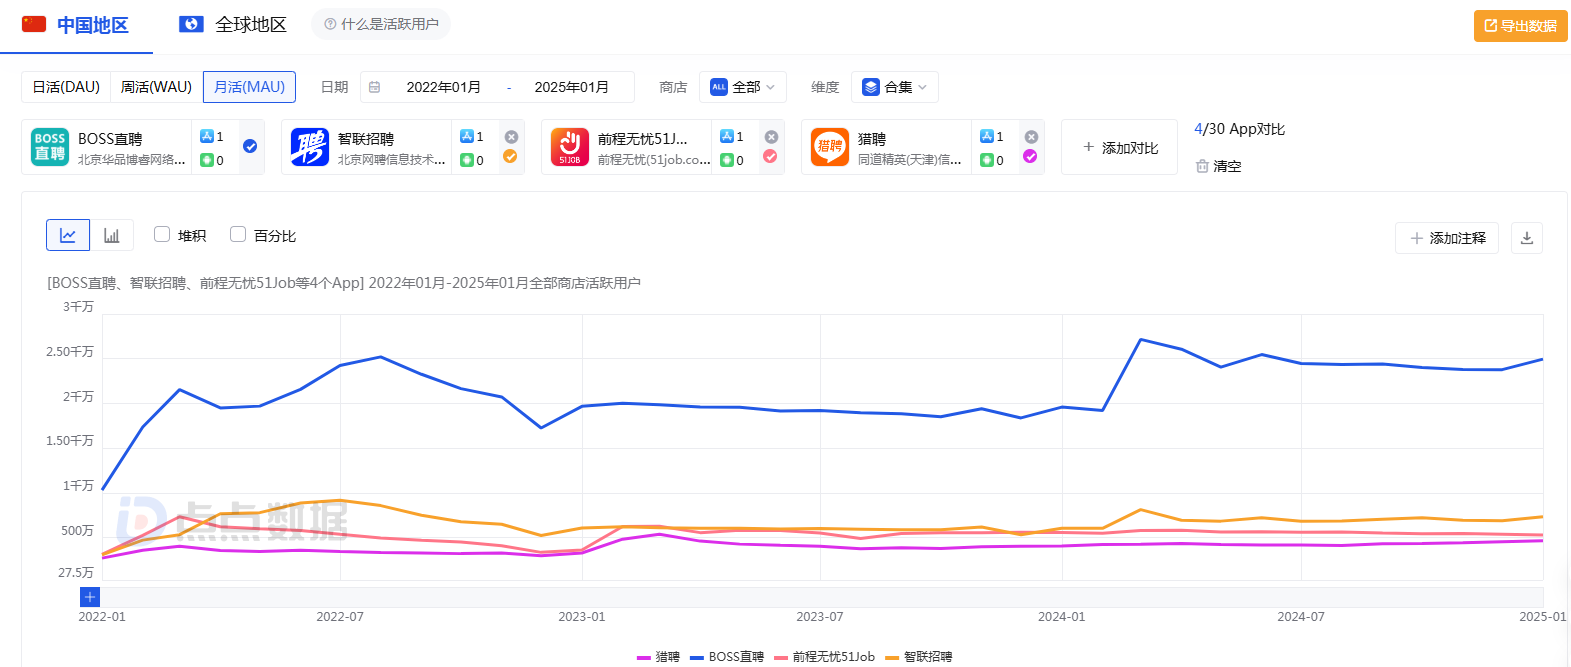Image resolution: width=1571 pixels, height=667 pixels.
Task: Select the 周活(WAU) tab
Action: coord(156,87)
